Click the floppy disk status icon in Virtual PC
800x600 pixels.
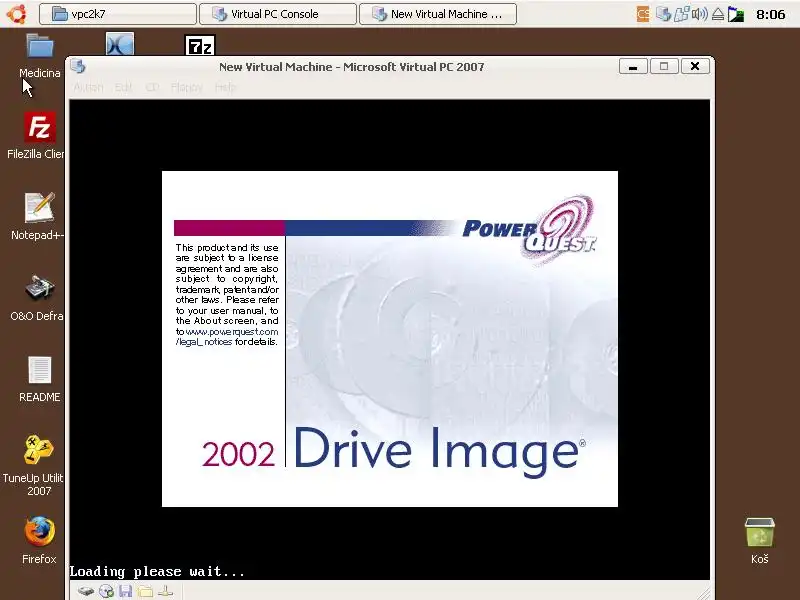coord(126,591)
